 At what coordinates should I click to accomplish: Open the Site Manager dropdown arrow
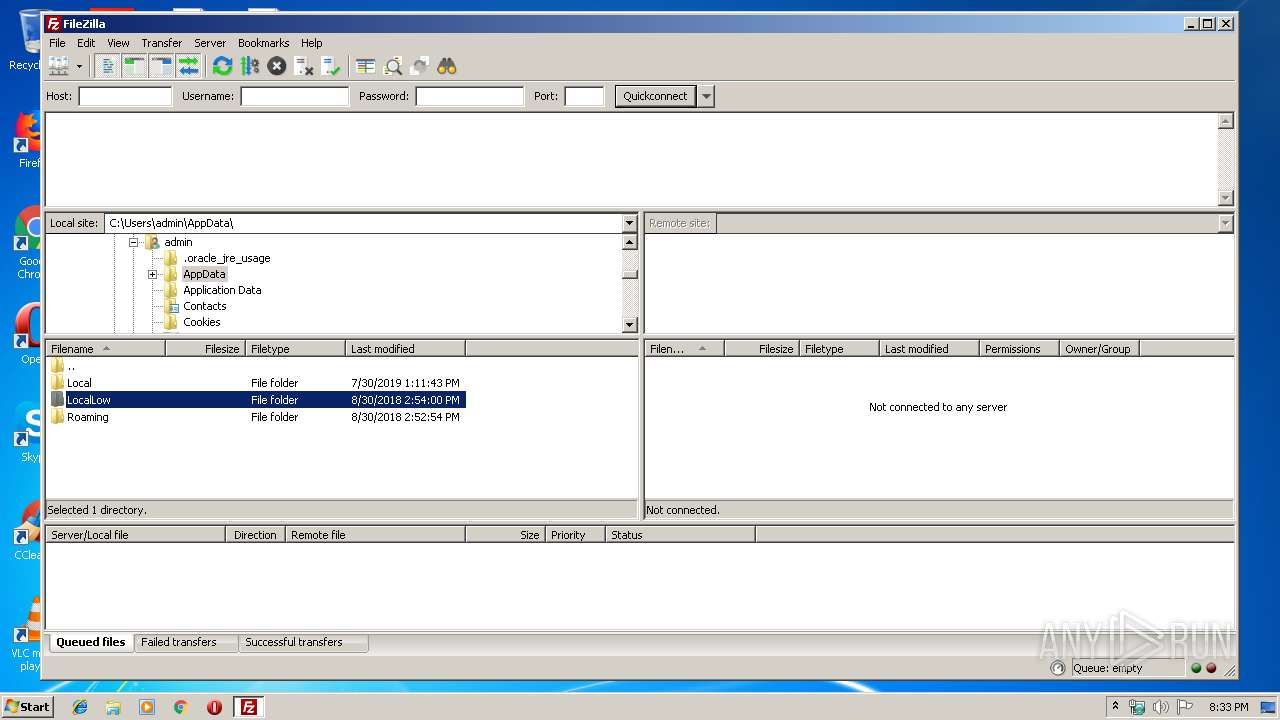(x=79, y=66)
